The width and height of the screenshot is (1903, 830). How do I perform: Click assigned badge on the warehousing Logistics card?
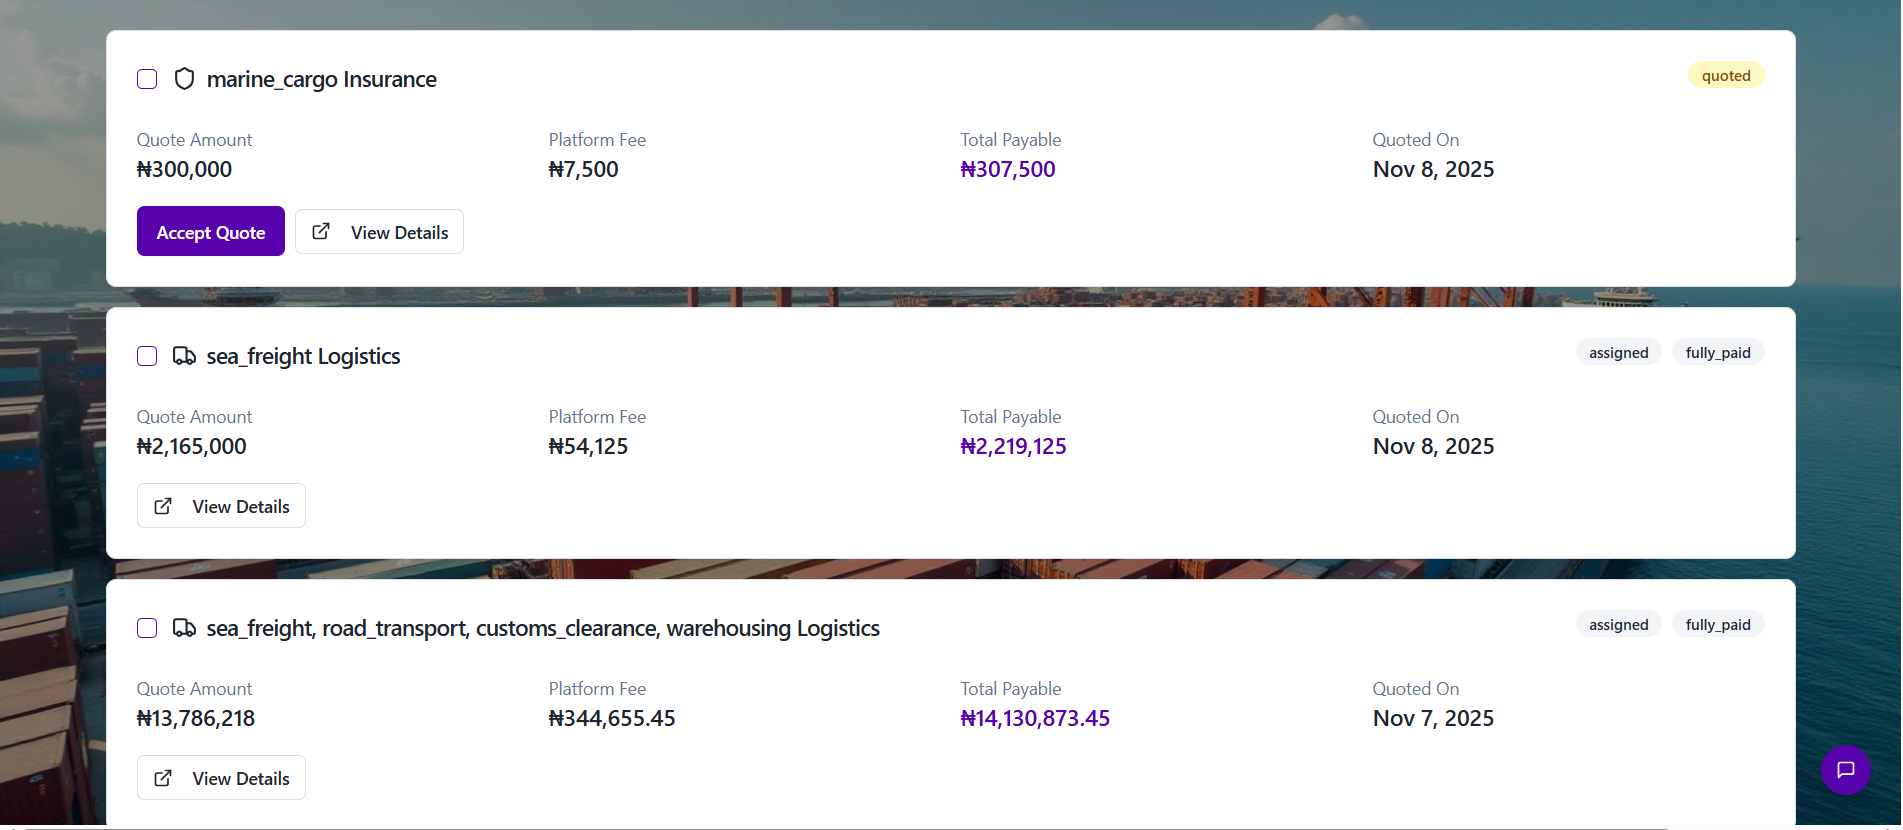[1618, 625]
